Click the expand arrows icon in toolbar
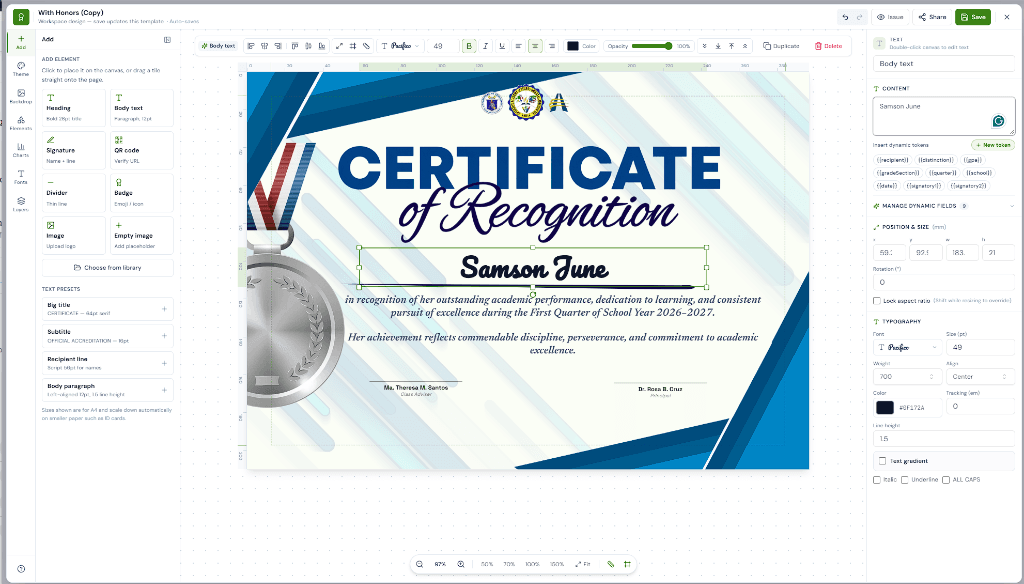1024x584 pixels. 339,46
